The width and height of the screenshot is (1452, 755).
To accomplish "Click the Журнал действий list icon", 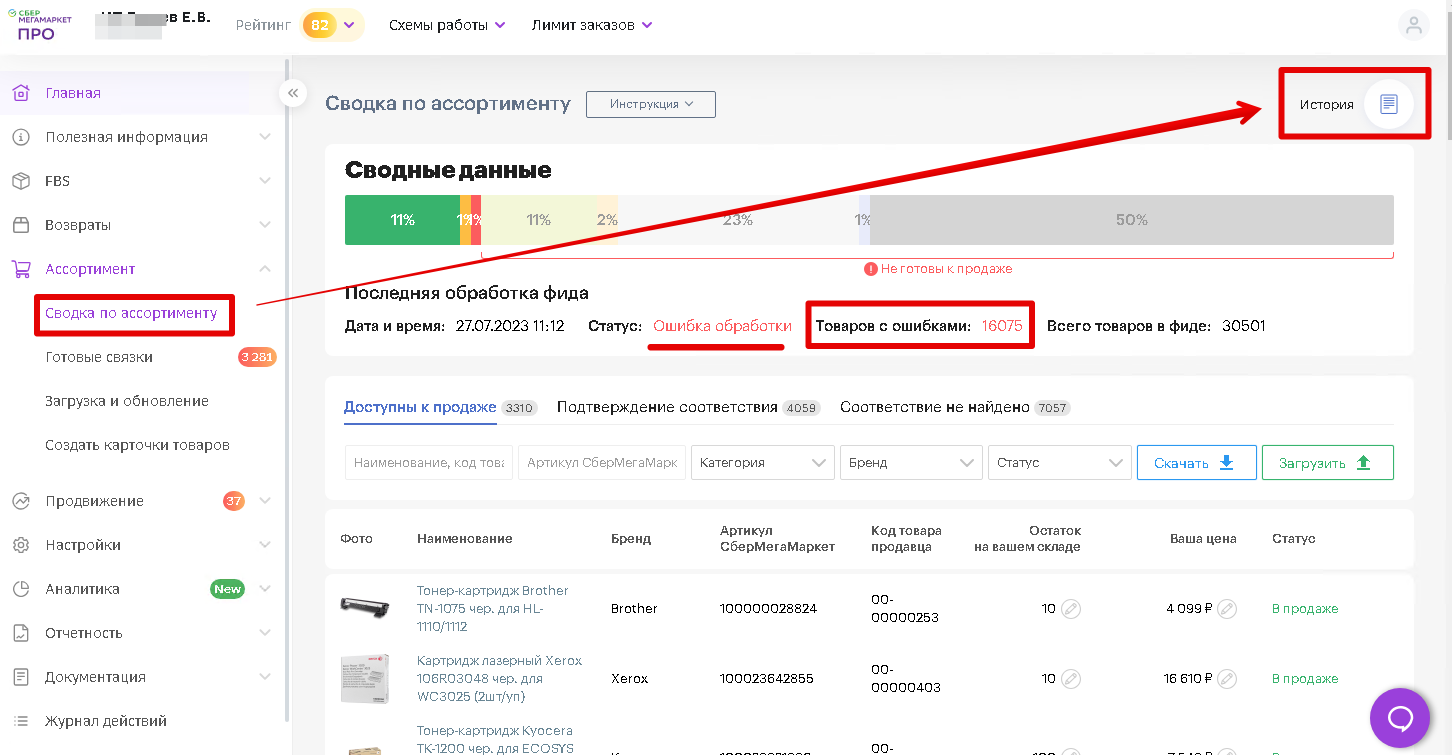I will [20, 721].
